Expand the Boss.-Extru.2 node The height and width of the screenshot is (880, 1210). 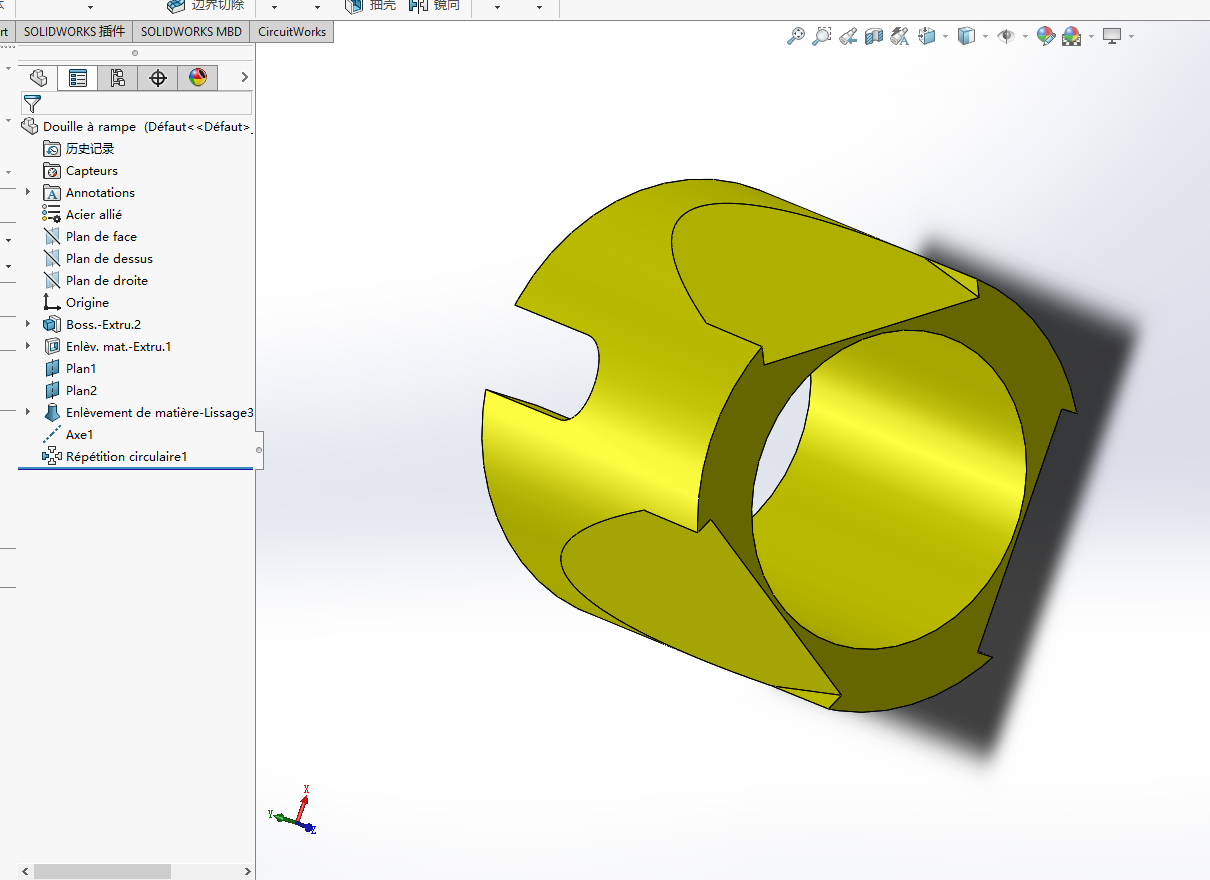point(28,324)
